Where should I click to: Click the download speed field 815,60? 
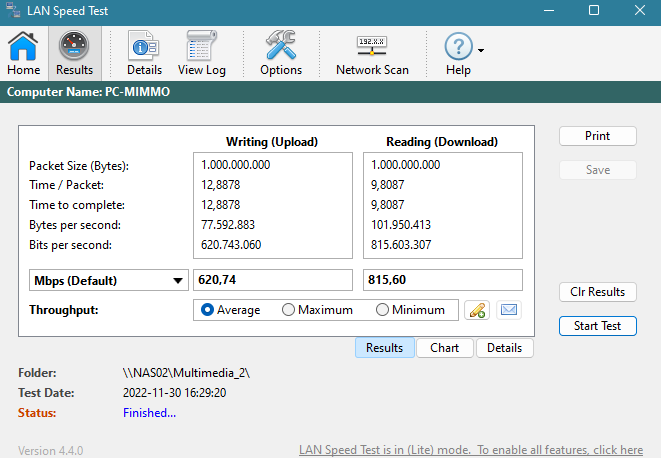click(x=443, y=280)
